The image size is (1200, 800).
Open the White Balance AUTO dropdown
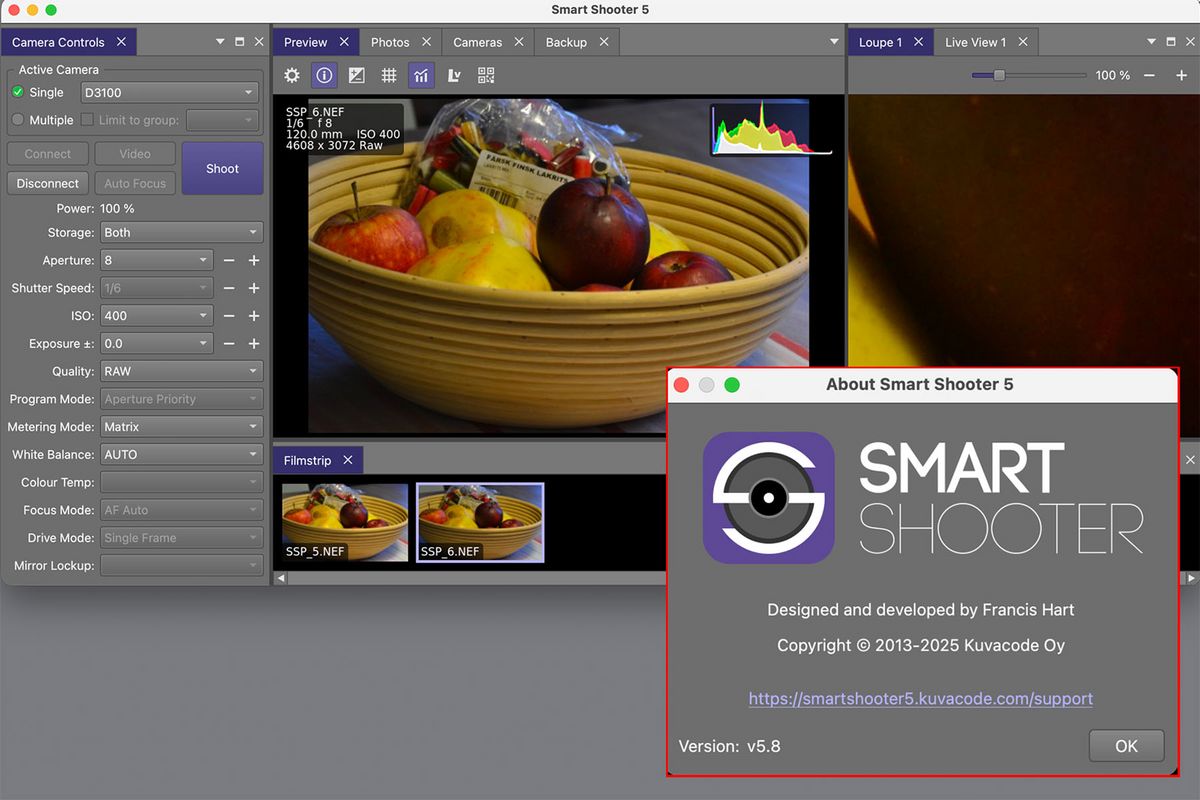click(x=181, y=454)
